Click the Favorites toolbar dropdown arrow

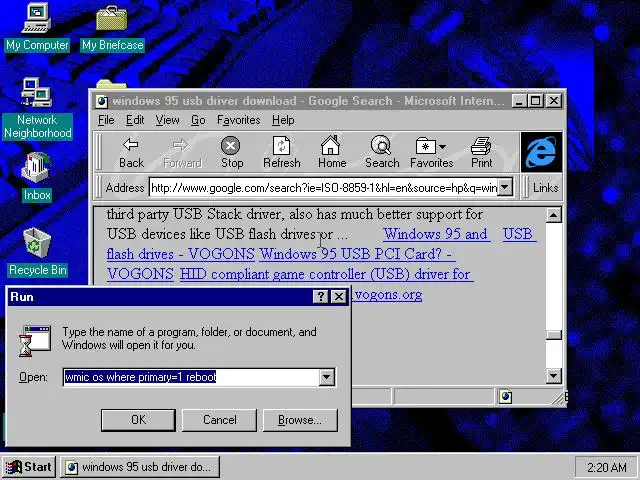pos(442,147)
